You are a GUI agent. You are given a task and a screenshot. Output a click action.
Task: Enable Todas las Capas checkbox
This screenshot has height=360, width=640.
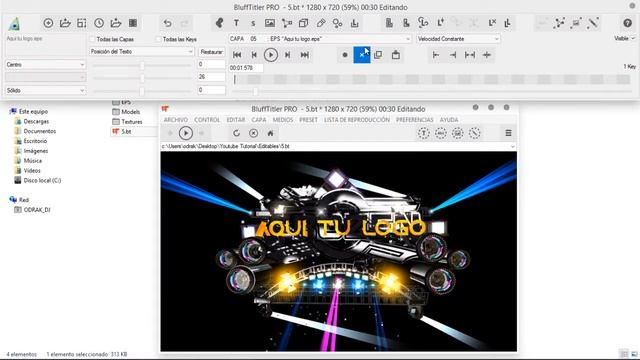pos(92,39)
